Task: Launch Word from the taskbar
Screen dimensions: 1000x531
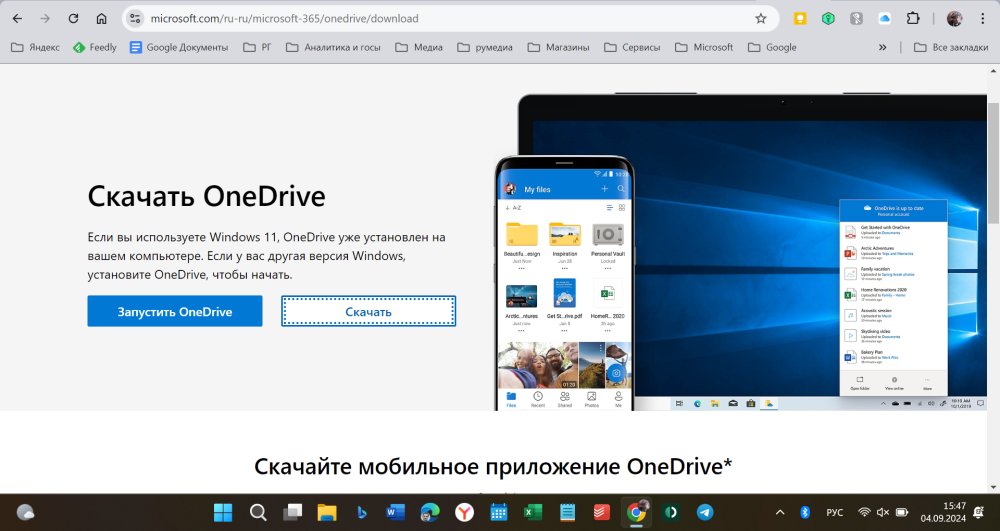Action: point(395,512)
